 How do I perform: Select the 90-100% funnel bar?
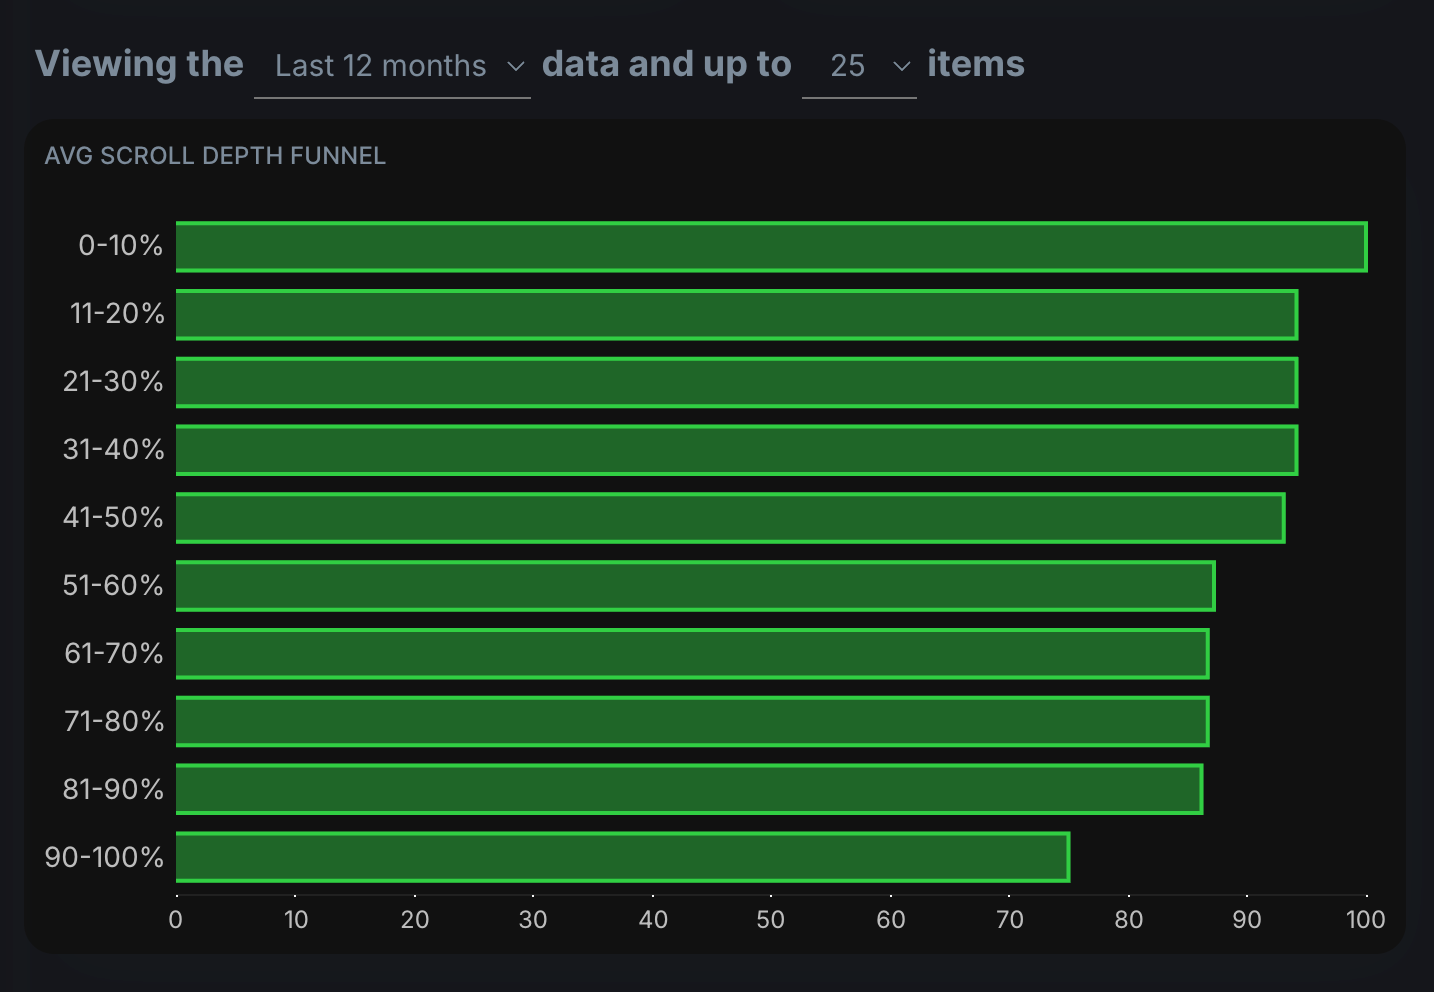pos(623,857)
